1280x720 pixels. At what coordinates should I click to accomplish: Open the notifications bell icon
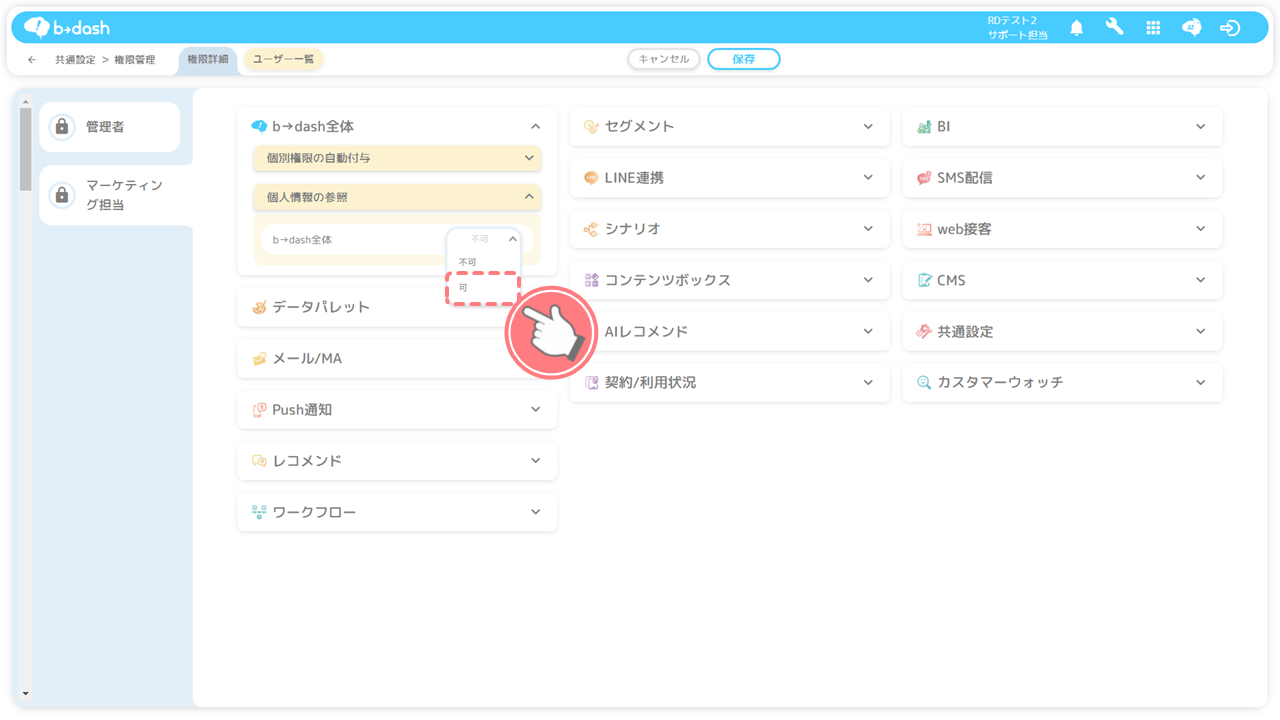click(1076, 28)
